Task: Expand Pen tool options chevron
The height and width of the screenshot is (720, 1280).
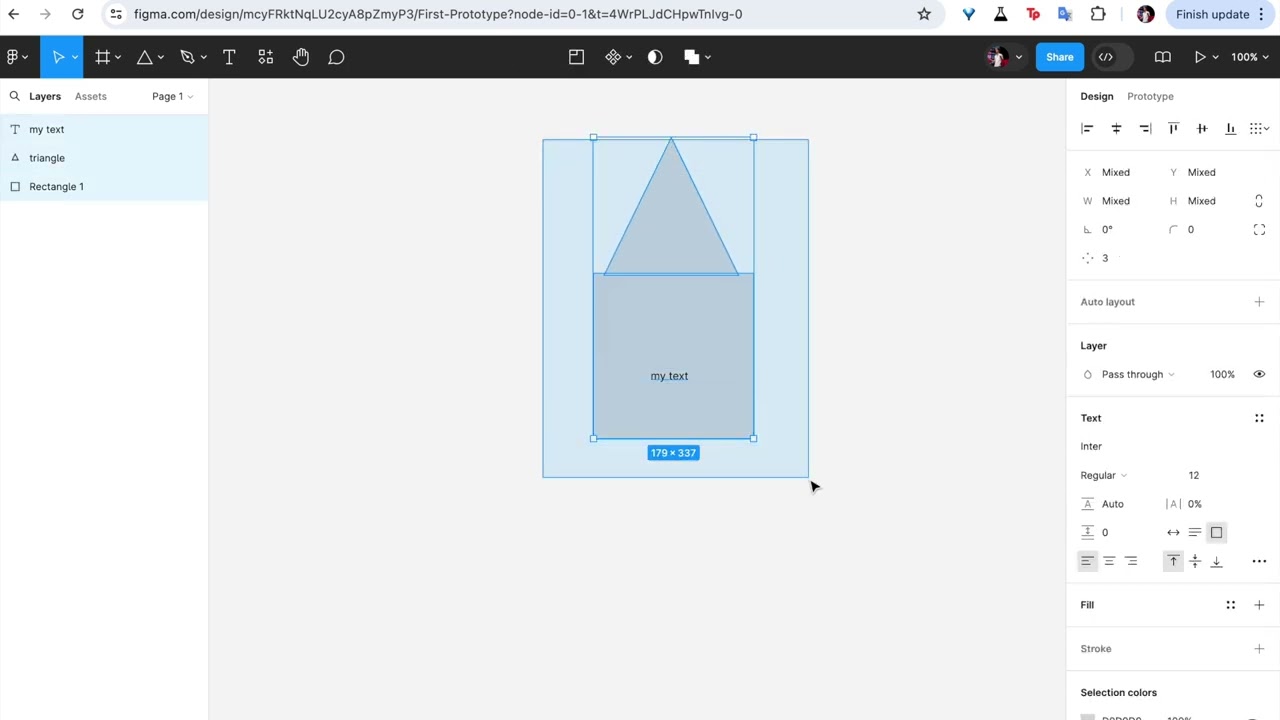Action: pos(203,57)
